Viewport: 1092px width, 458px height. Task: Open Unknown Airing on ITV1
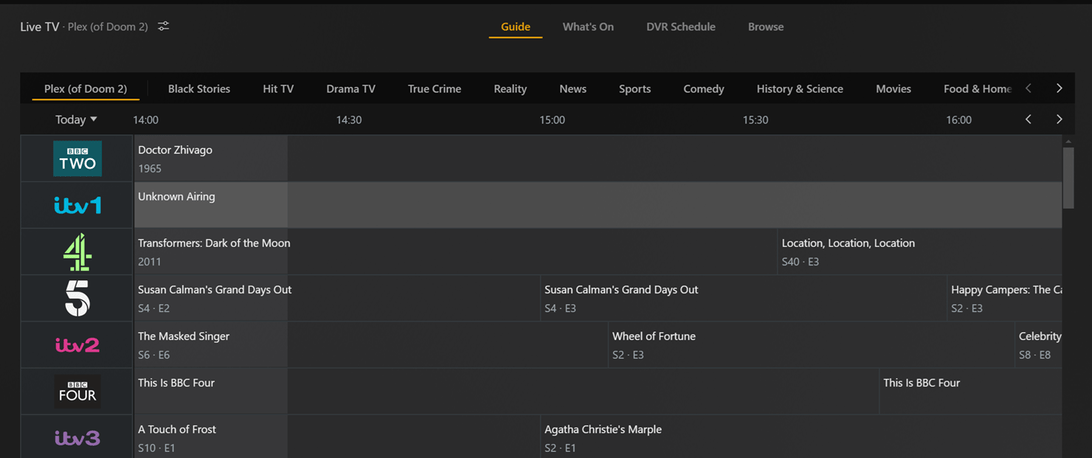pyautogui.click(x=598, y=205)
